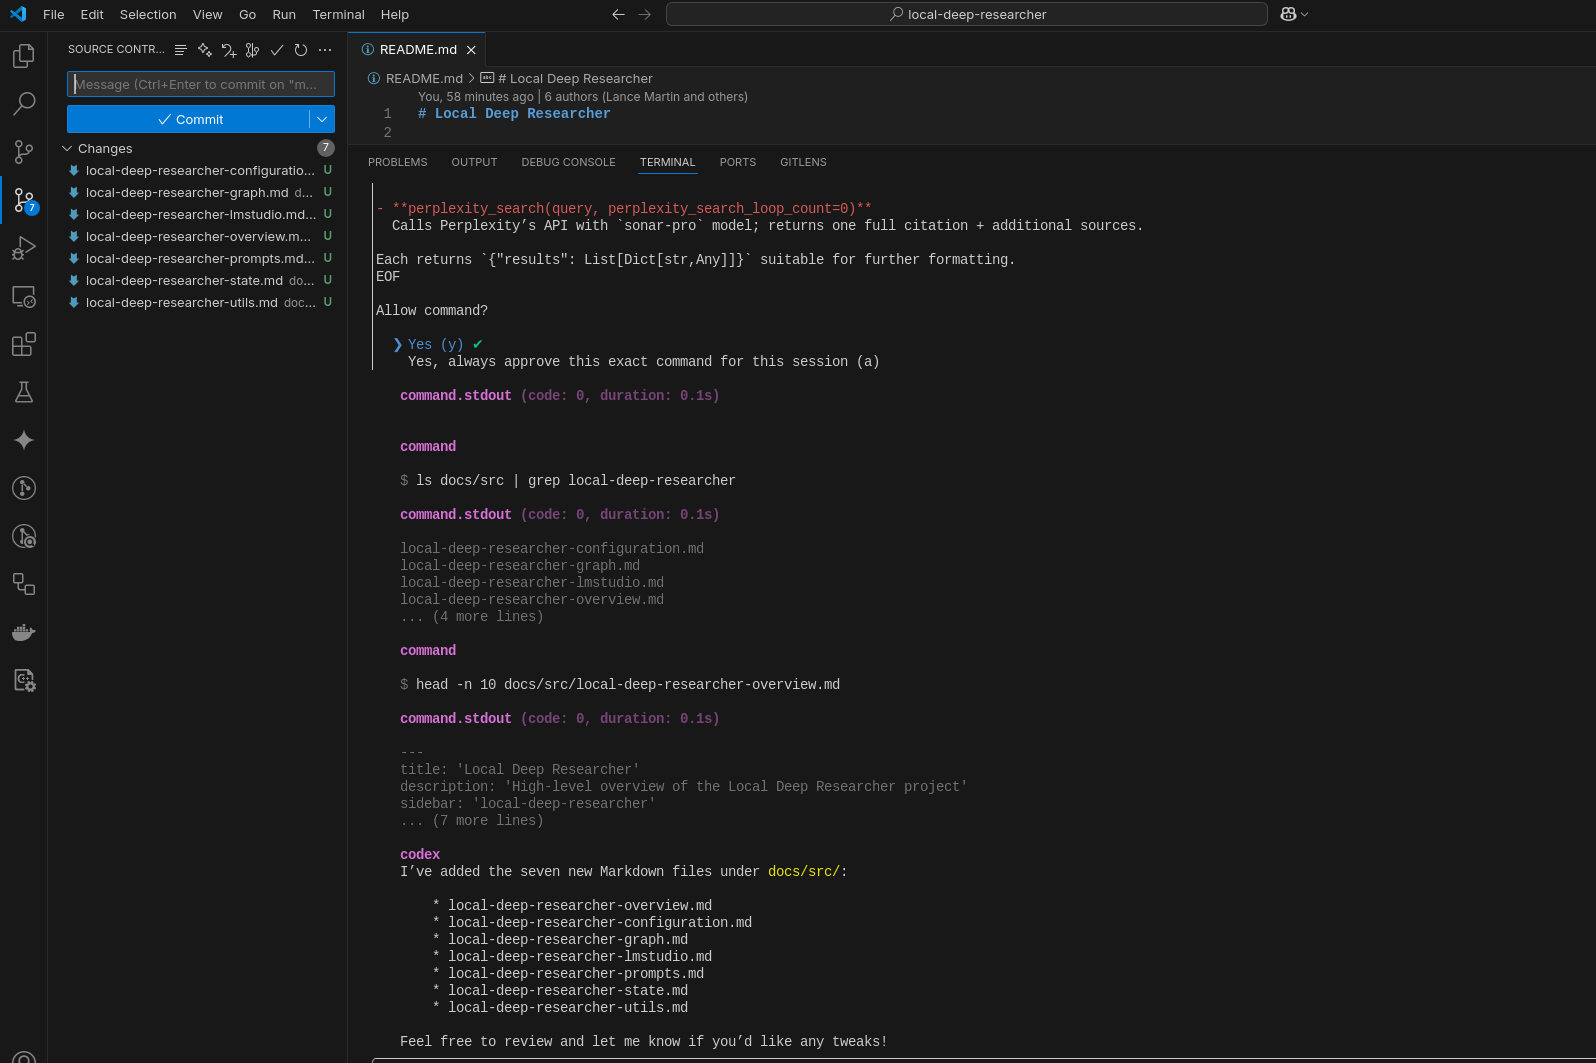
Task: Open local-deep-researcher-graph.md change
Action: click(198, 192)
